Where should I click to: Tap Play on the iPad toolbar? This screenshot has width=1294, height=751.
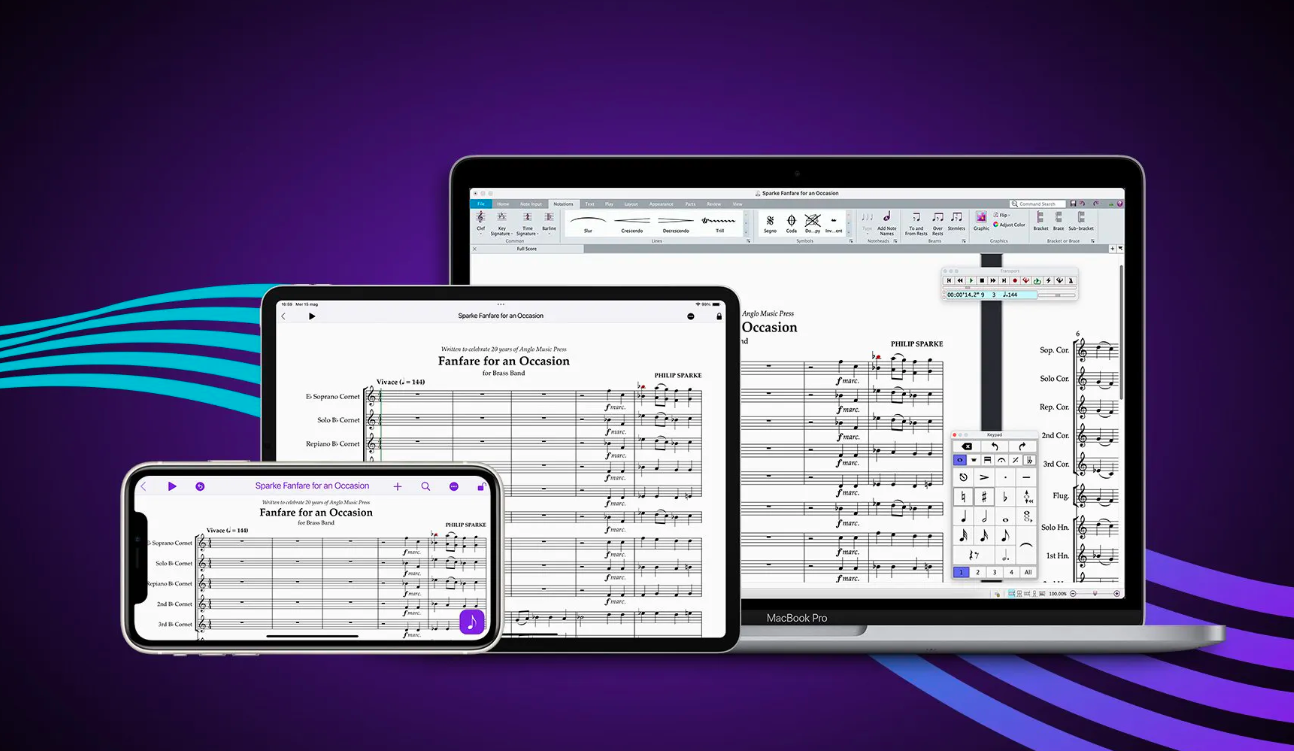tap(312, 316)
